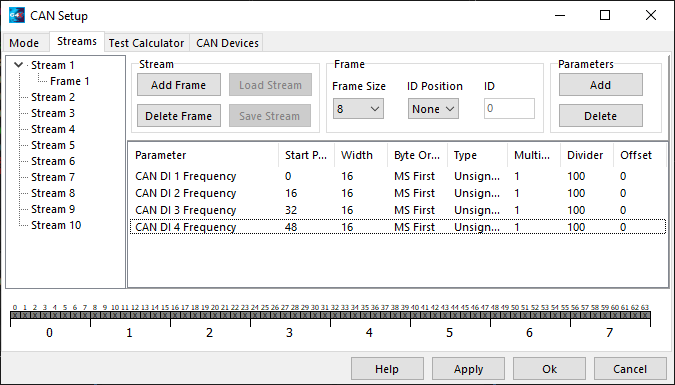Click byte 0 label in frame layout
This screenshot has height=385, width=675.
tap(50, 332)
